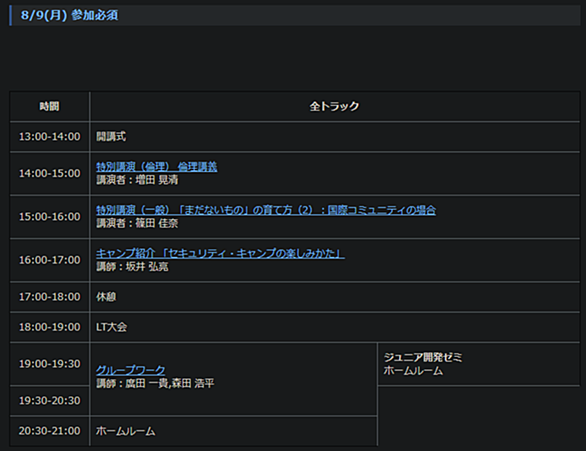Select the 20:30-21:00 time cell
This screenshot has width=586, height=451.
click(50, 431)
